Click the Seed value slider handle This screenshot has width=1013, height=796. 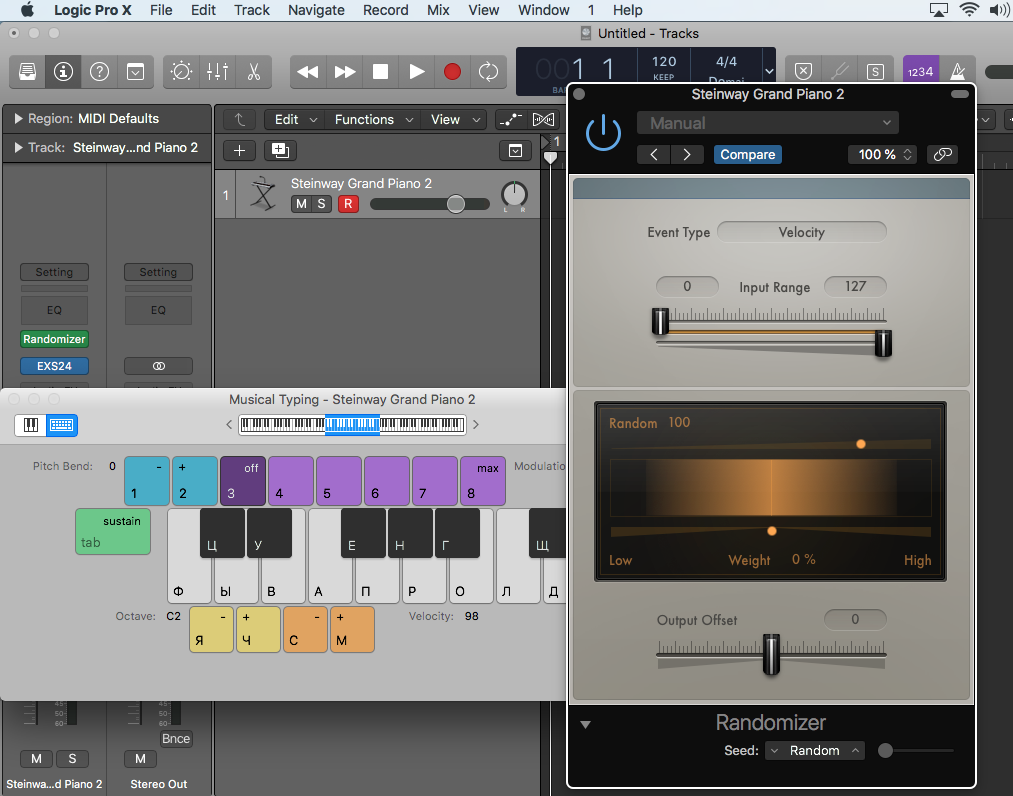coord(885,751)
